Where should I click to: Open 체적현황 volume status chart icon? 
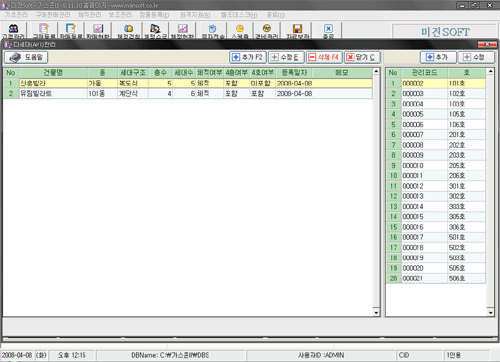[182, 31]
